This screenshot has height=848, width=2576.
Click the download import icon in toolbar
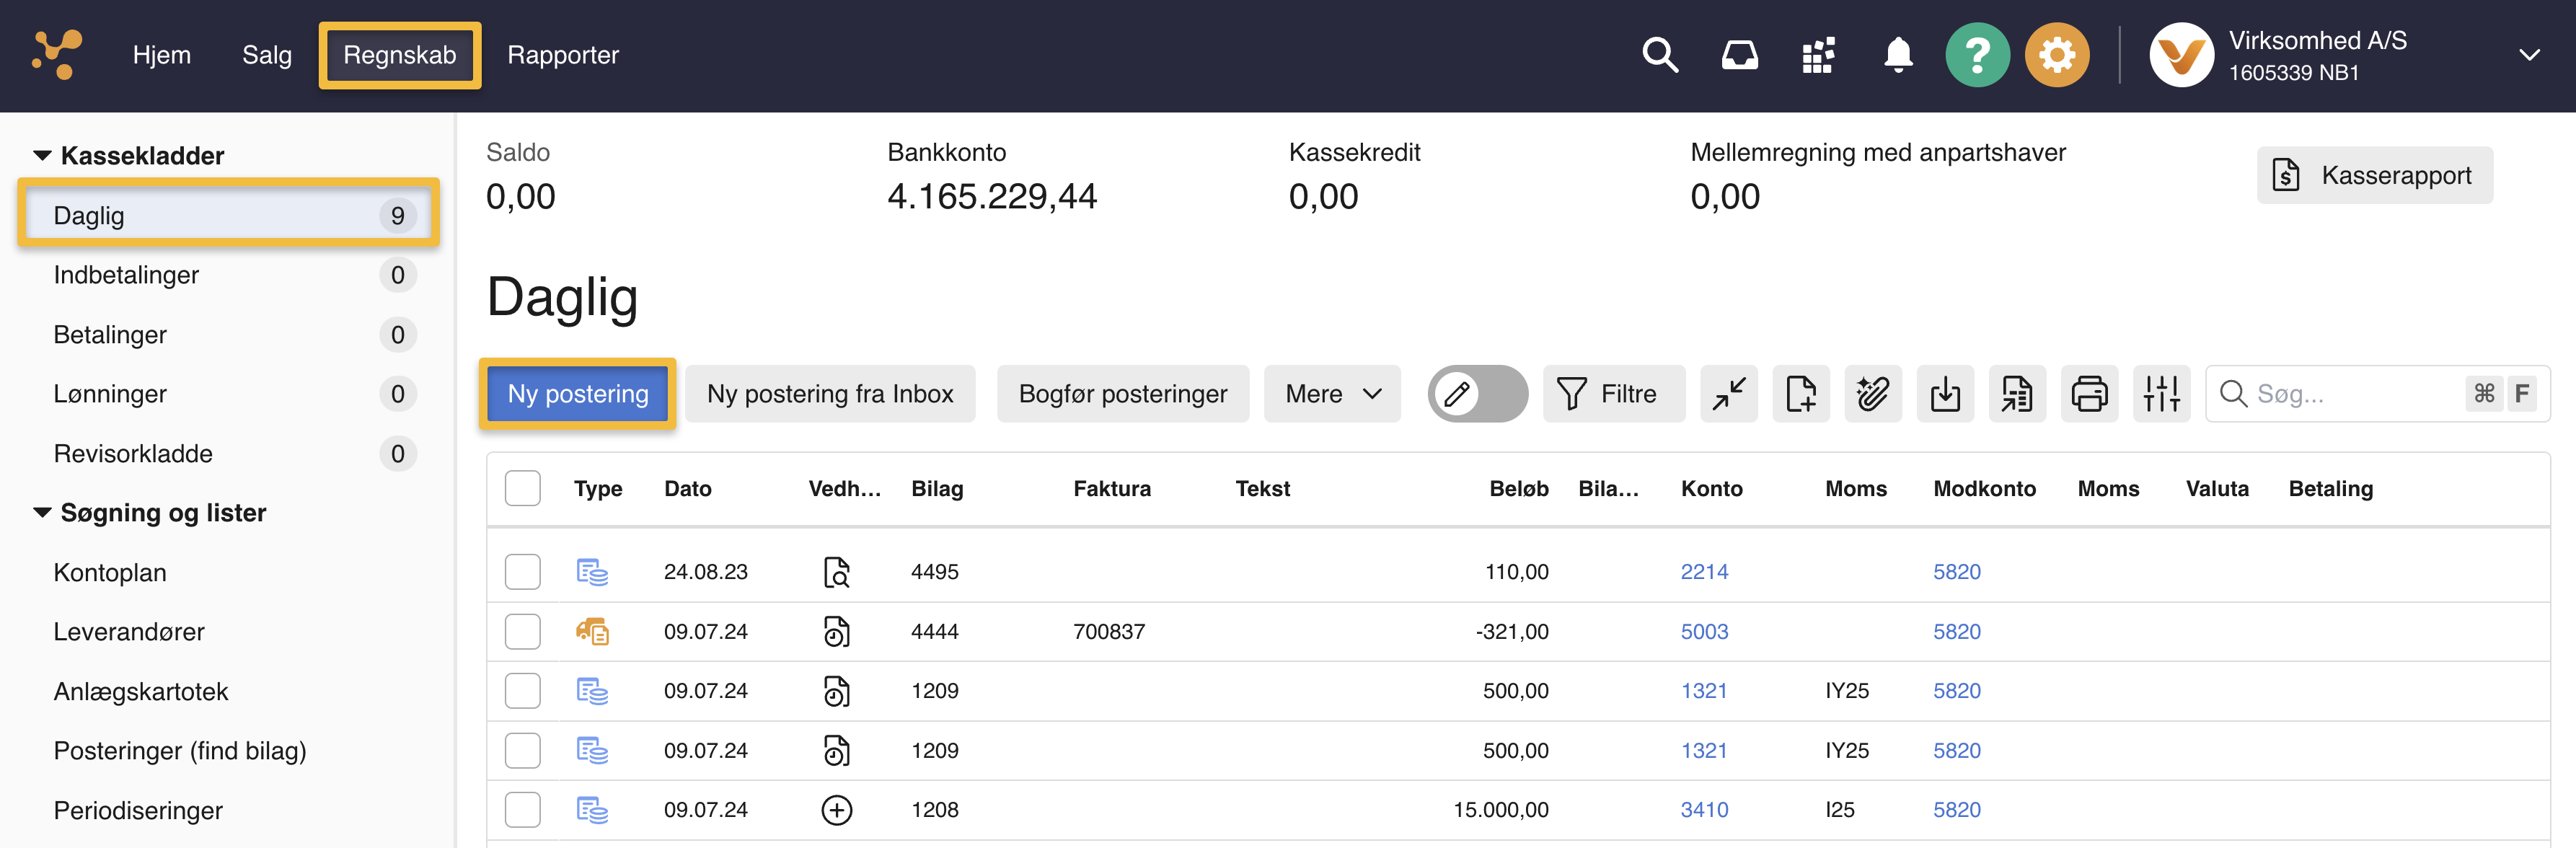[x=1944, y=394]
